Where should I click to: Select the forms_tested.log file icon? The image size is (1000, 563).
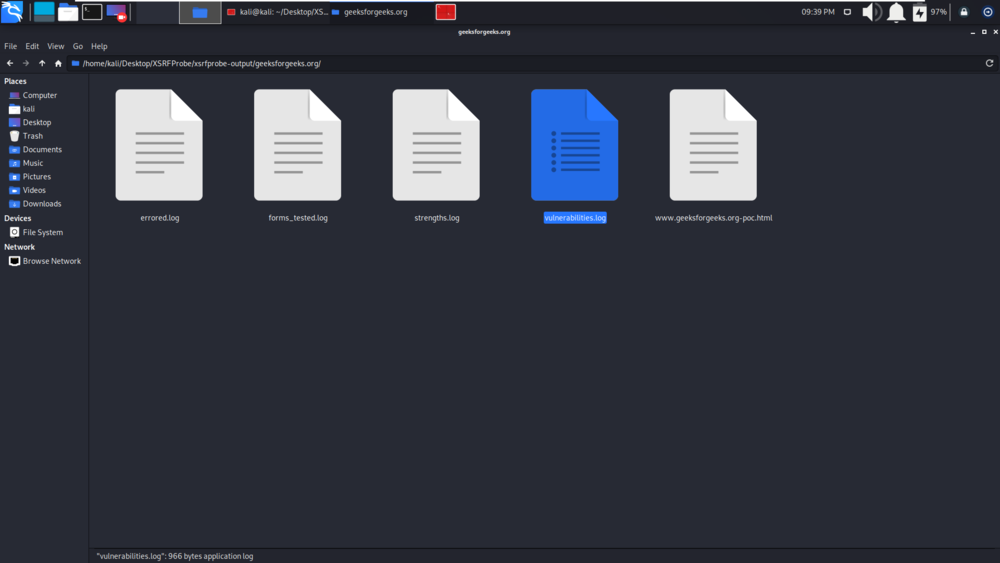pyautogui.click(x=298, y=145)
